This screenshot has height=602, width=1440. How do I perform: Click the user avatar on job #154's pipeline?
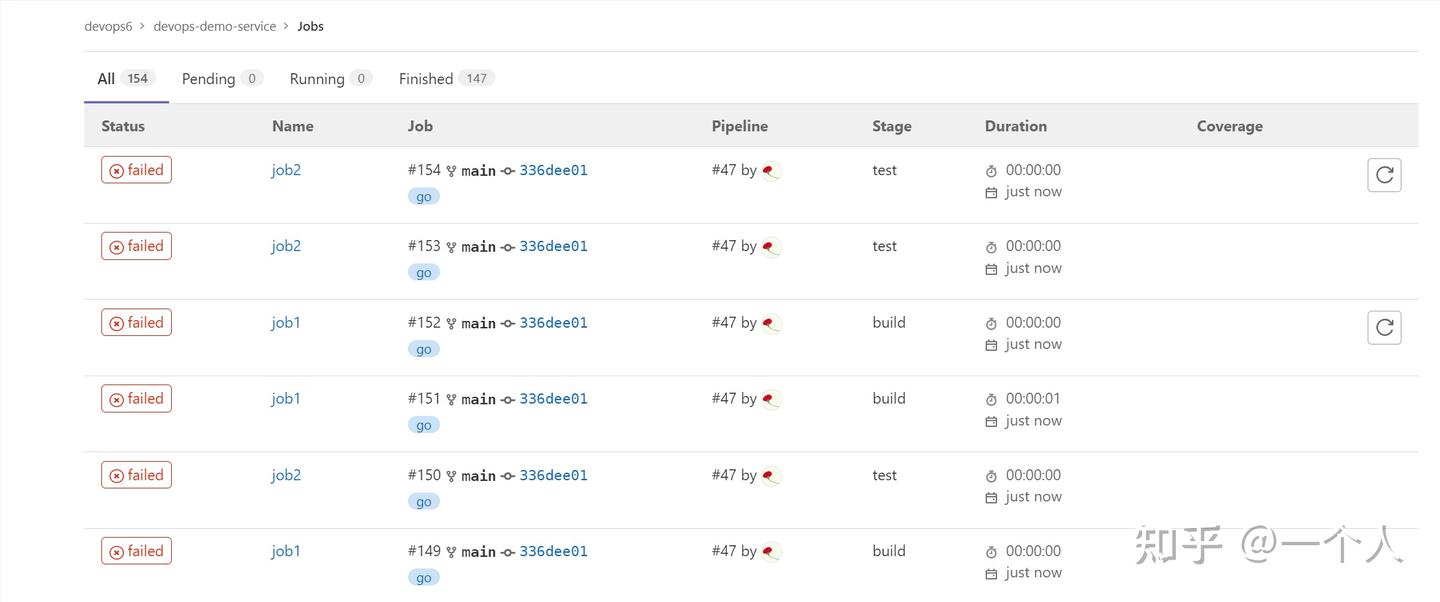point(771,171)
